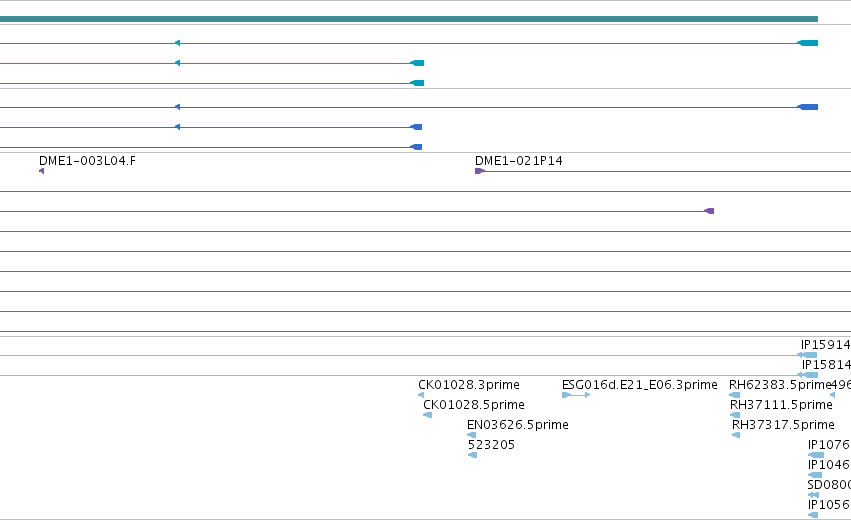Click the glyph beneath the 523205 label
The height and width of the screenshot is (520, 851).
click(473, 455)
